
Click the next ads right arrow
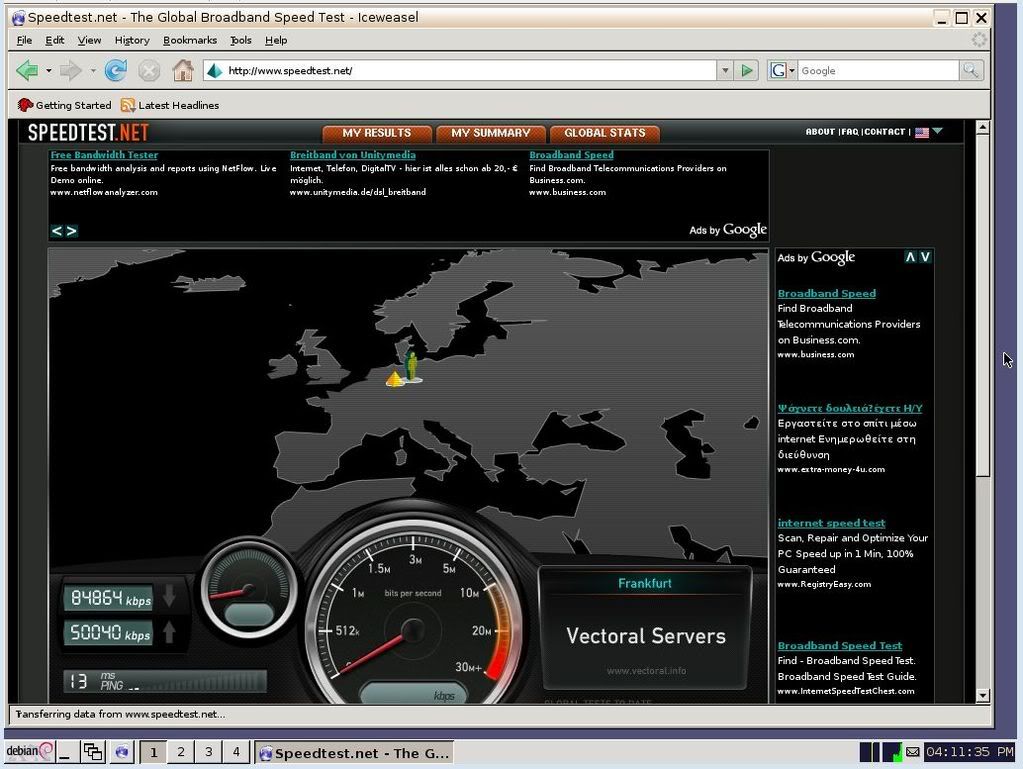coord(72,231)
